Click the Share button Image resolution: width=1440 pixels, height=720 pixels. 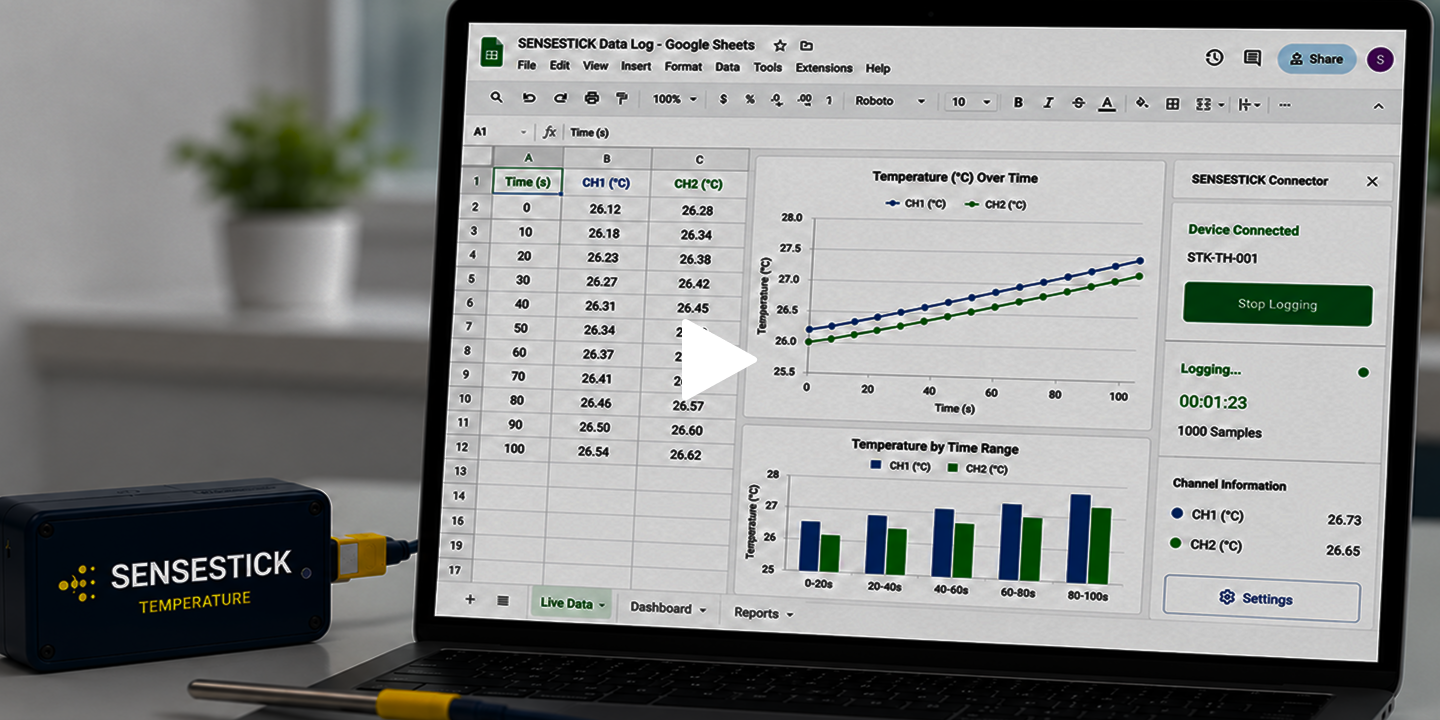pyautogui.click(x=1317, y=59)
